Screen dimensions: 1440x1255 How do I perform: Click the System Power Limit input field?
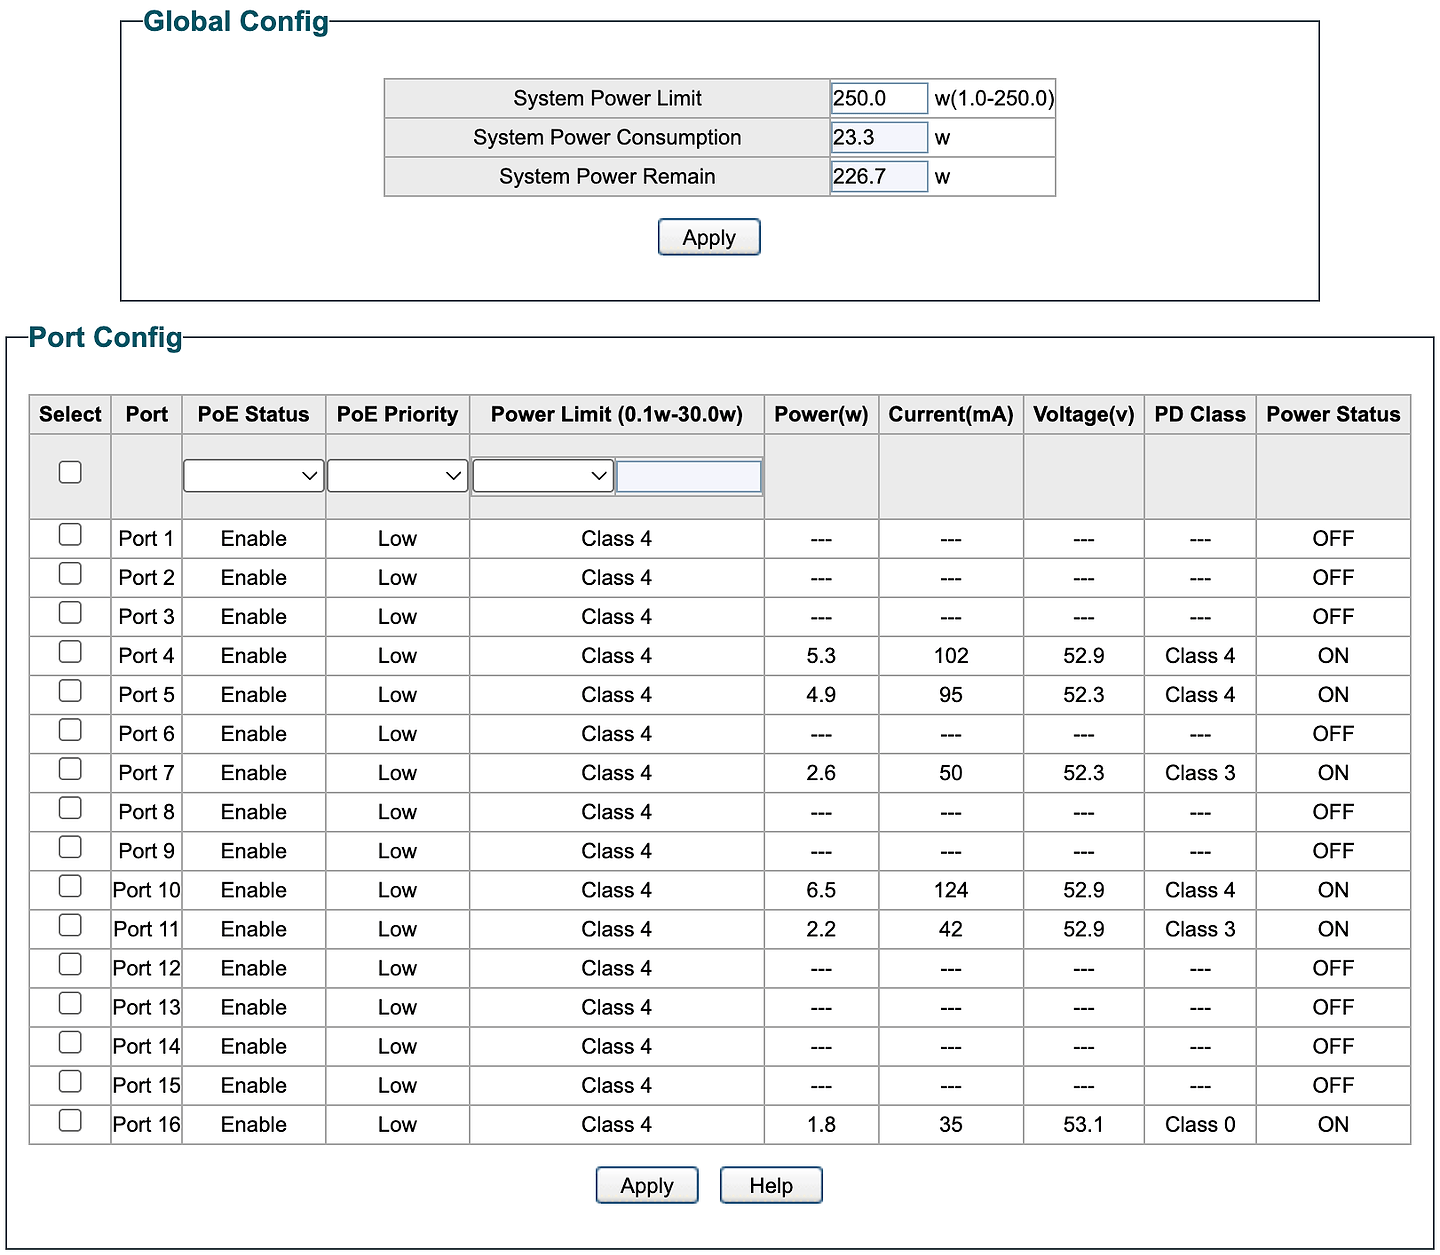click(879, 98)
